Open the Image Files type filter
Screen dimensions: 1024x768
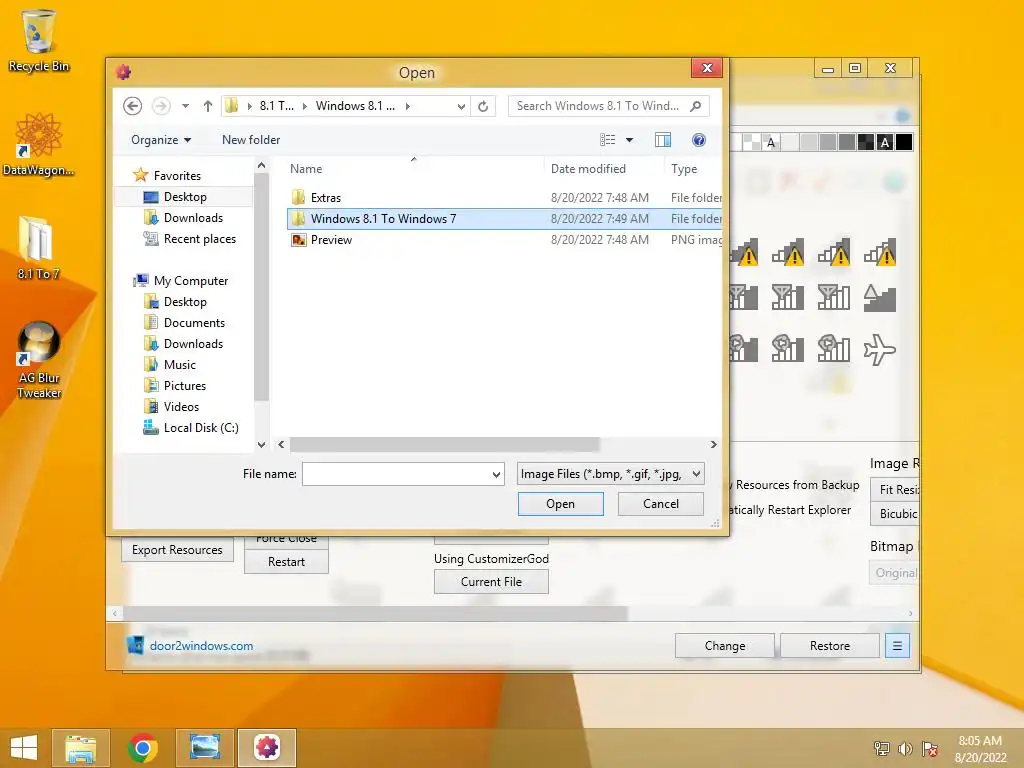point(611,474)
